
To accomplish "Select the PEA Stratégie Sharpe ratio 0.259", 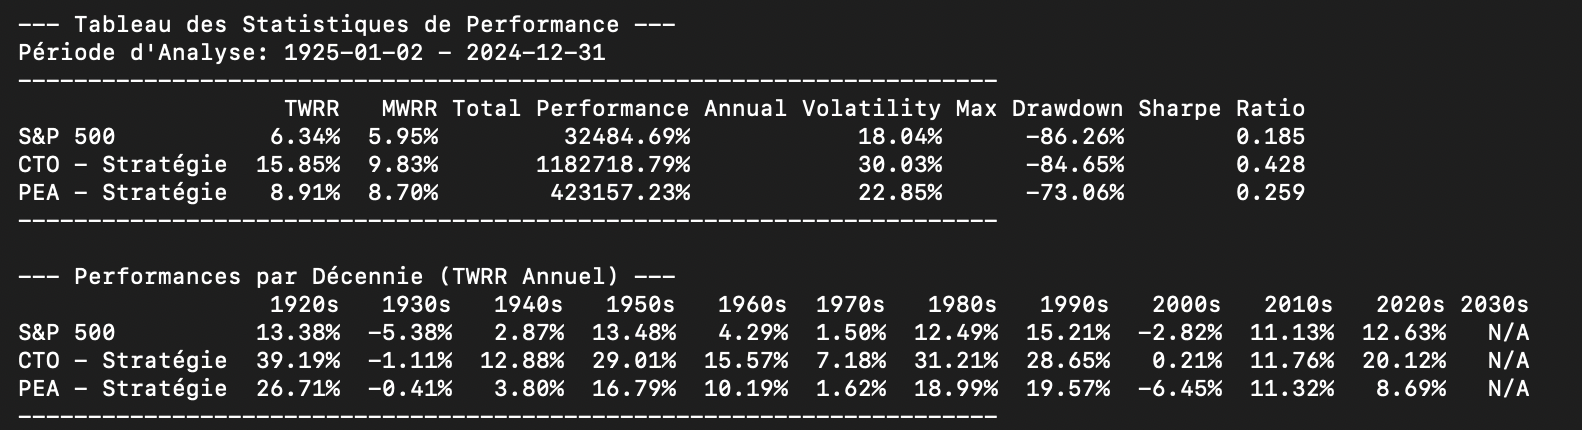I will click(1270, 193).
